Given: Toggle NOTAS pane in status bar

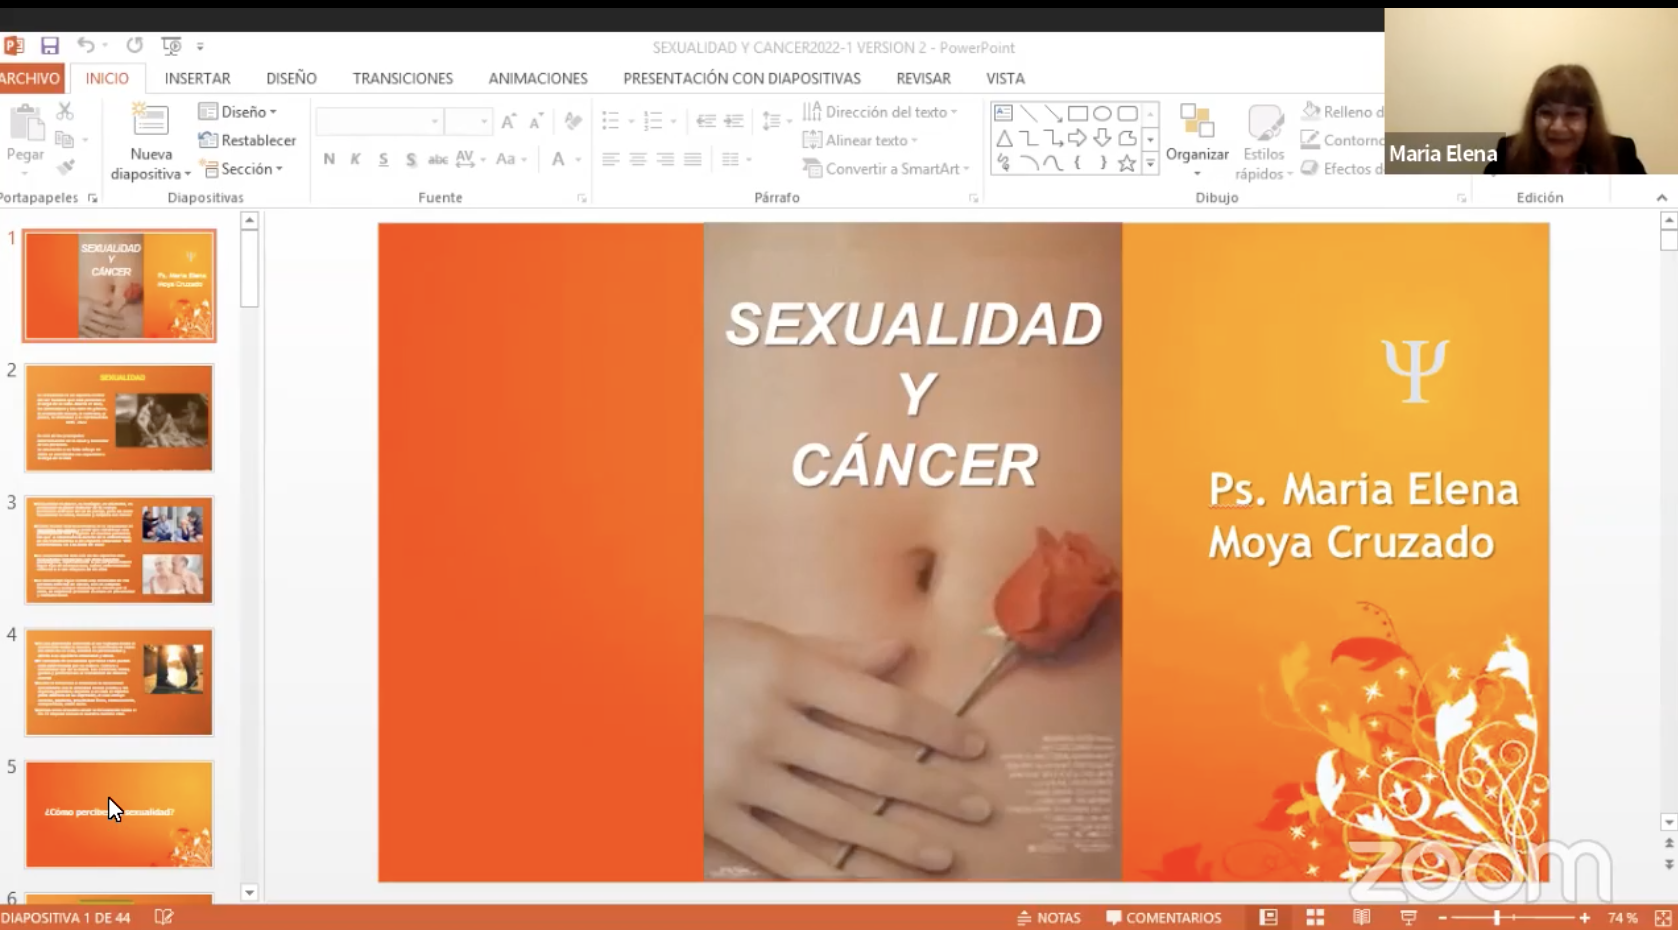Looking at the screenshot, I should pyautogui.click(x=1049, y=917).
